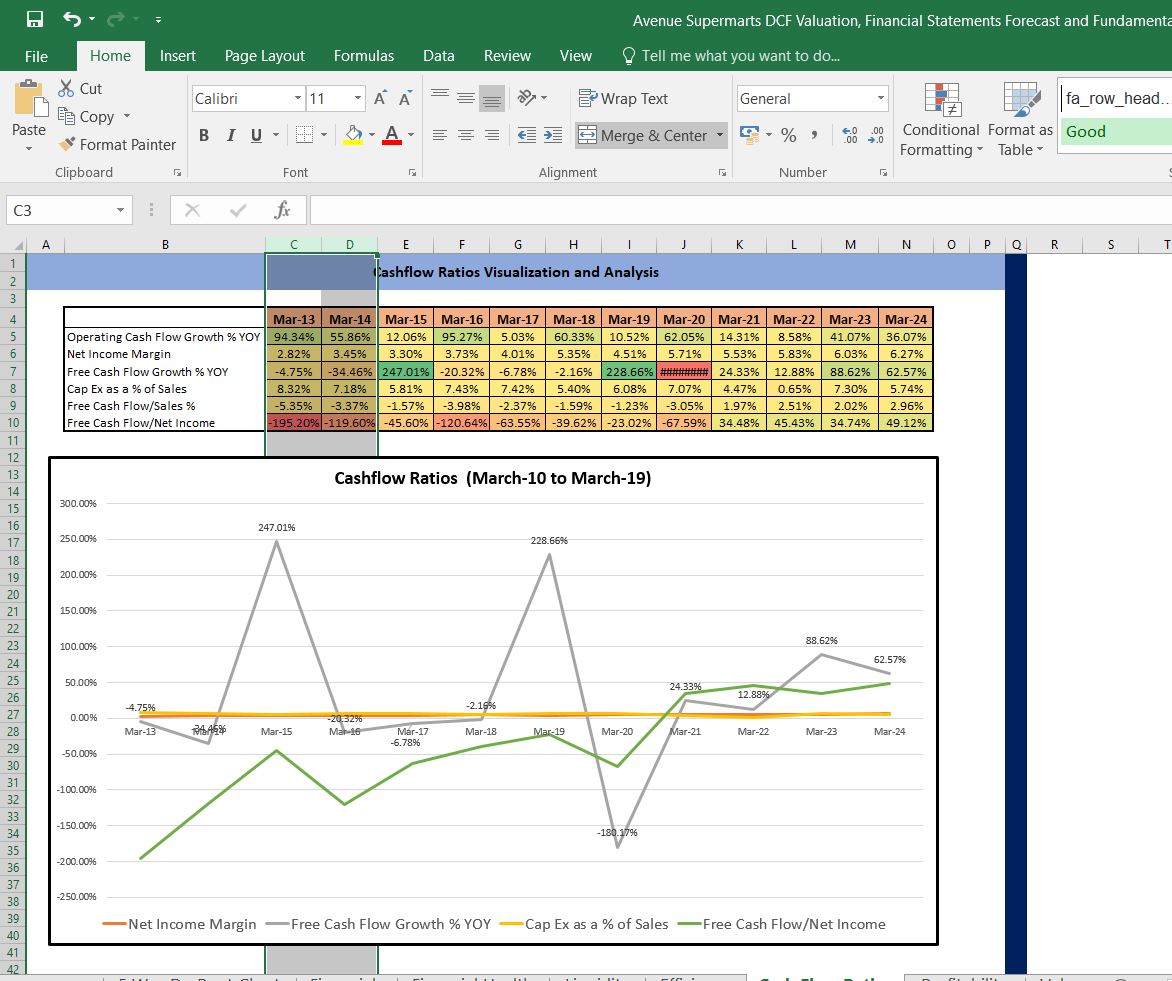Click the Net Income Margin legend entry

[x=179, y=924]
